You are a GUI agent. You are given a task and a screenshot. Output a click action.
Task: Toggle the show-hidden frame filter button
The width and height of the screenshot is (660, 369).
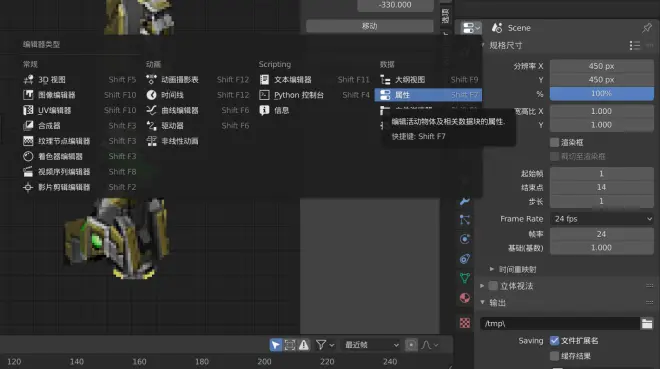(x=290, y=345)
